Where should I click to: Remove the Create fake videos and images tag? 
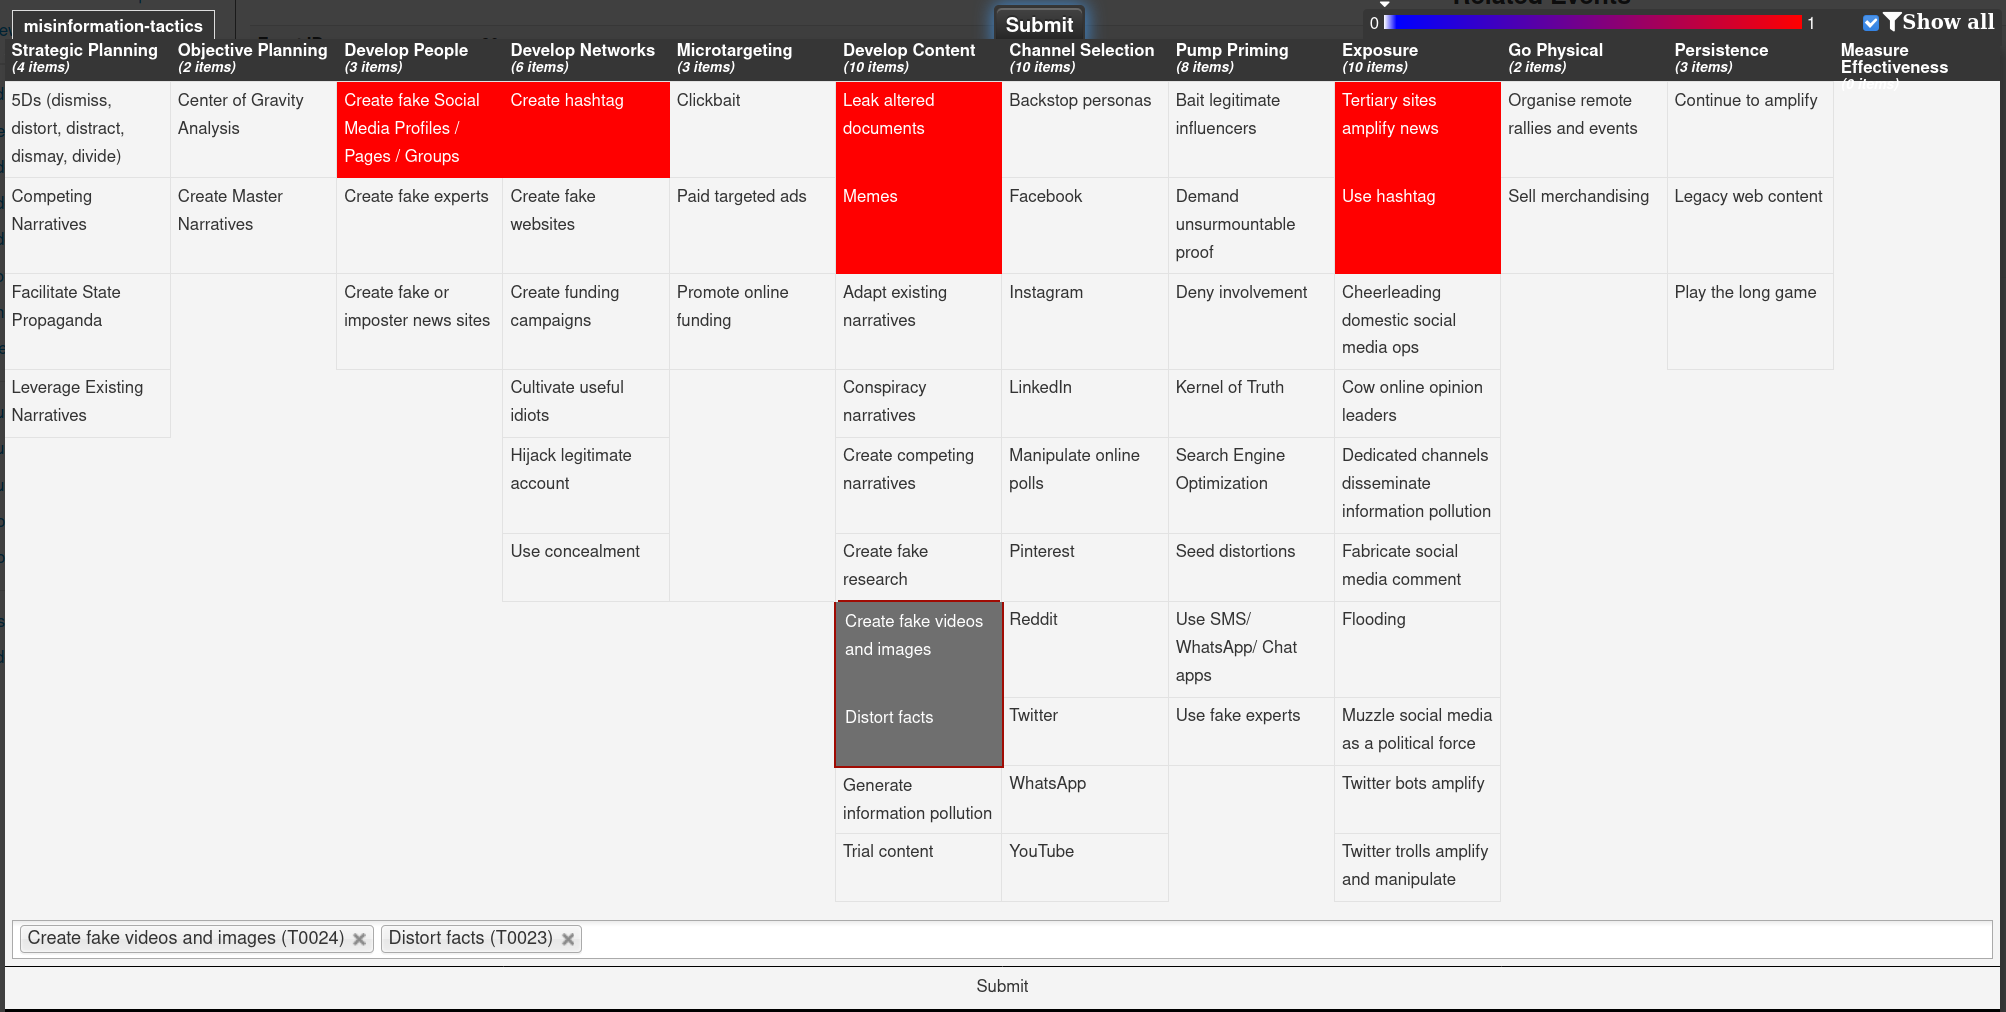coord(359,939)
